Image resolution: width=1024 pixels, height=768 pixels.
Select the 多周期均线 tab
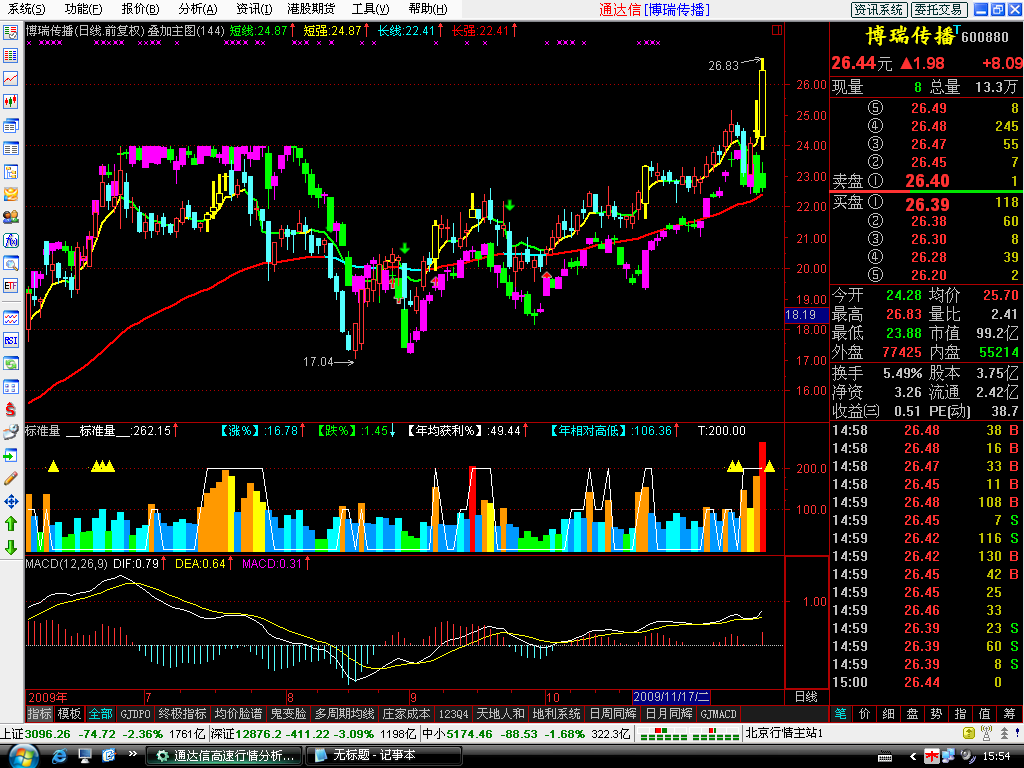(345, 714)
